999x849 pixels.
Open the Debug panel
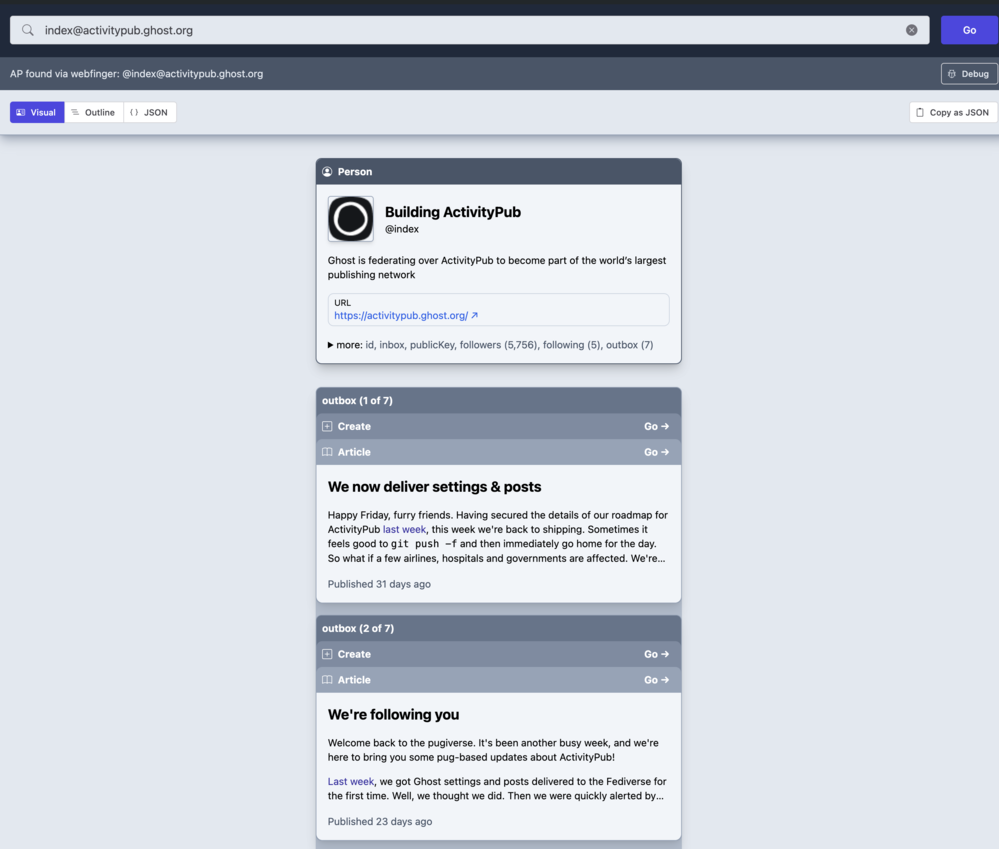click(x=968, y=74)
